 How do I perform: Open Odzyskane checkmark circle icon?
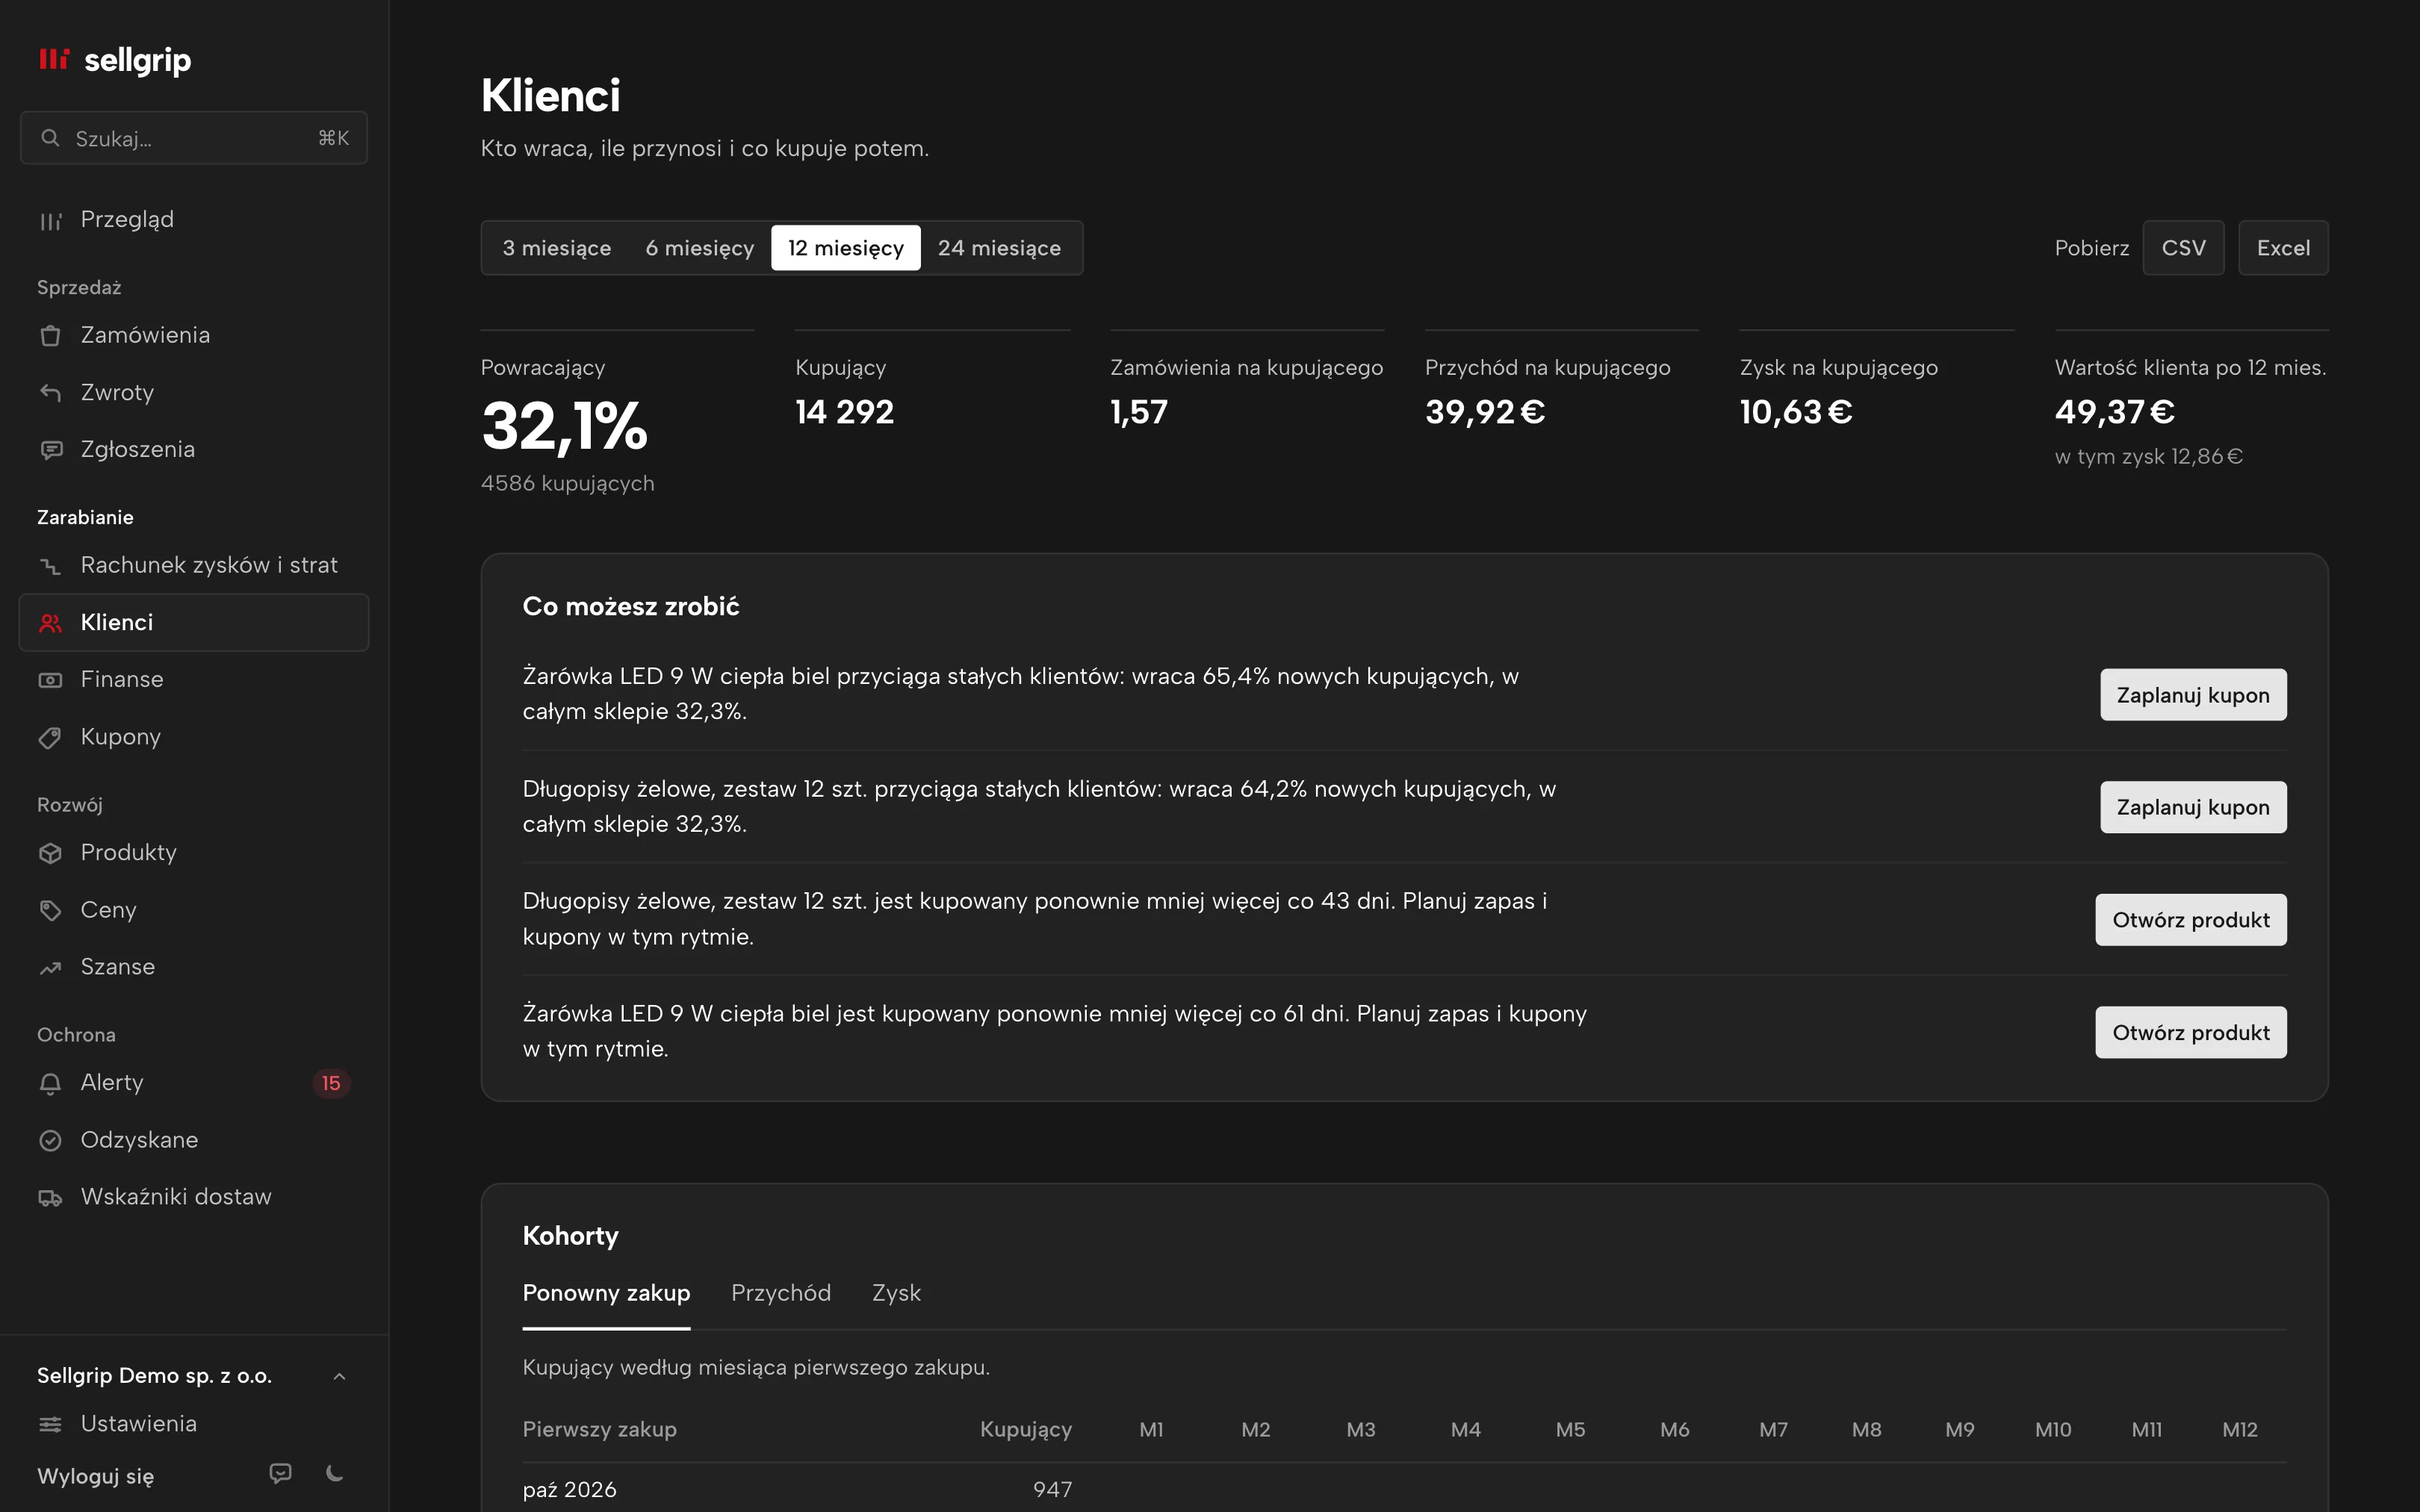[50, 1140]
